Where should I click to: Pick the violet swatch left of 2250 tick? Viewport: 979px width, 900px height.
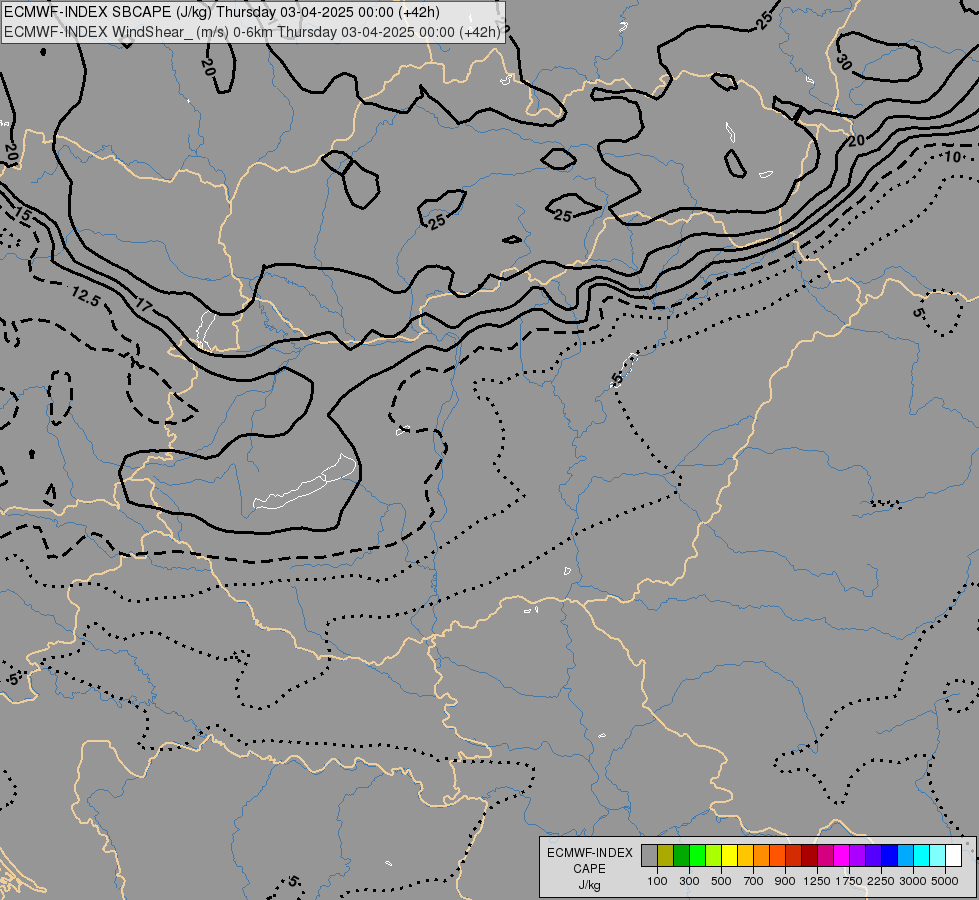(873, 856)
